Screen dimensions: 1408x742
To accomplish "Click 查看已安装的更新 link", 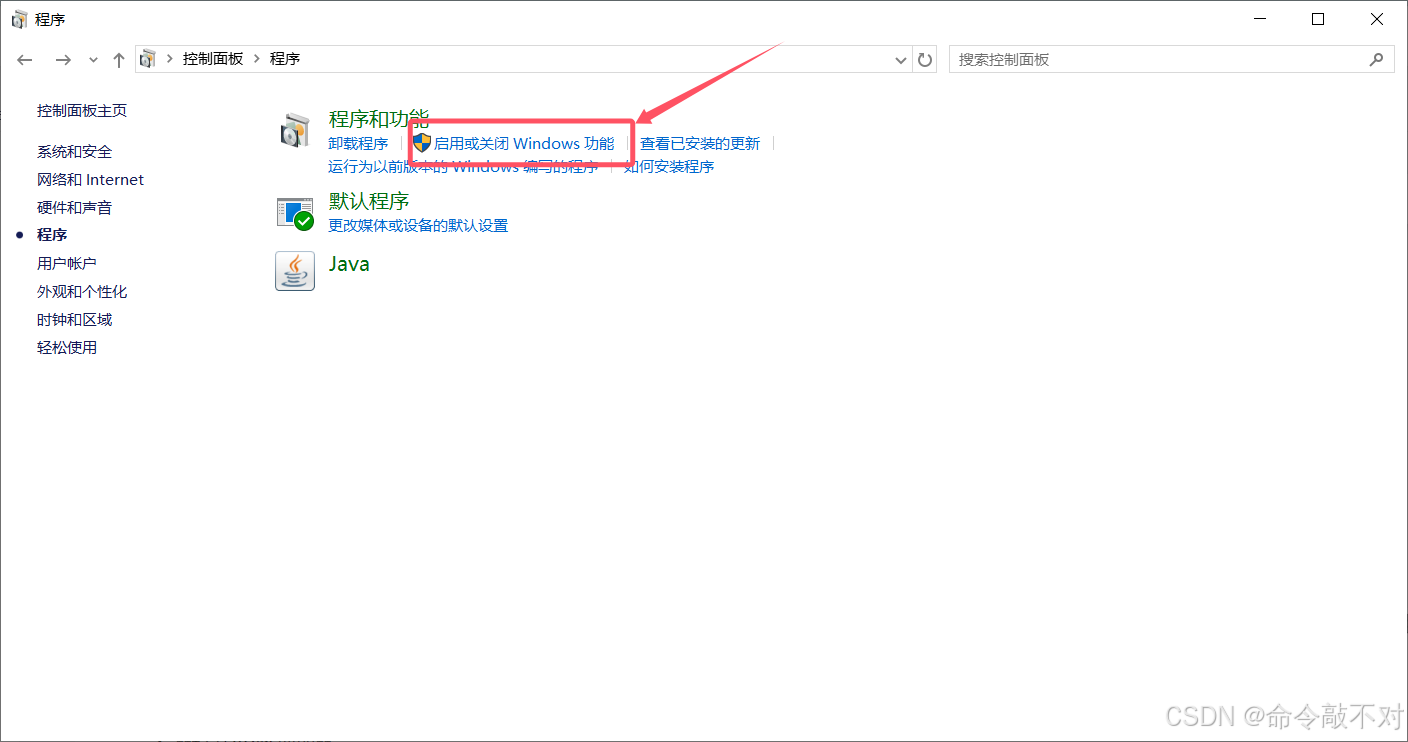I will pyautogui.click(x=700, y=144).
